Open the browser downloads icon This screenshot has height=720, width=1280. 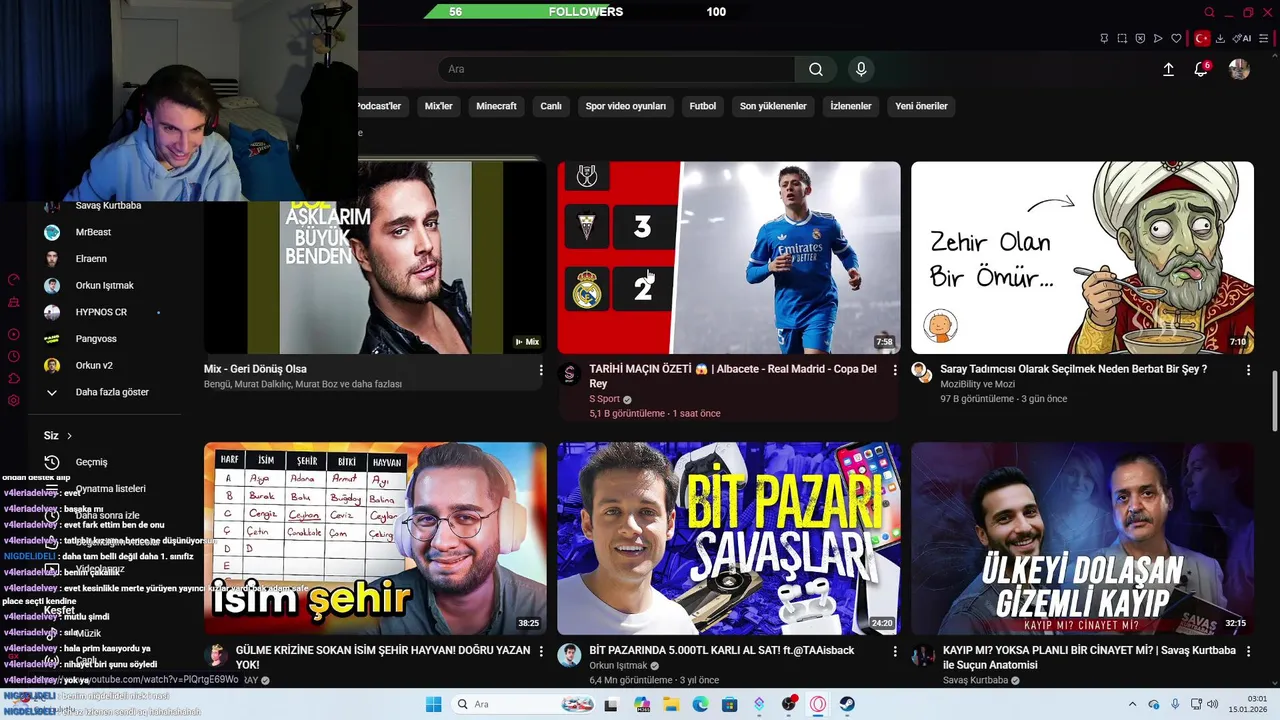[1220, 38]
